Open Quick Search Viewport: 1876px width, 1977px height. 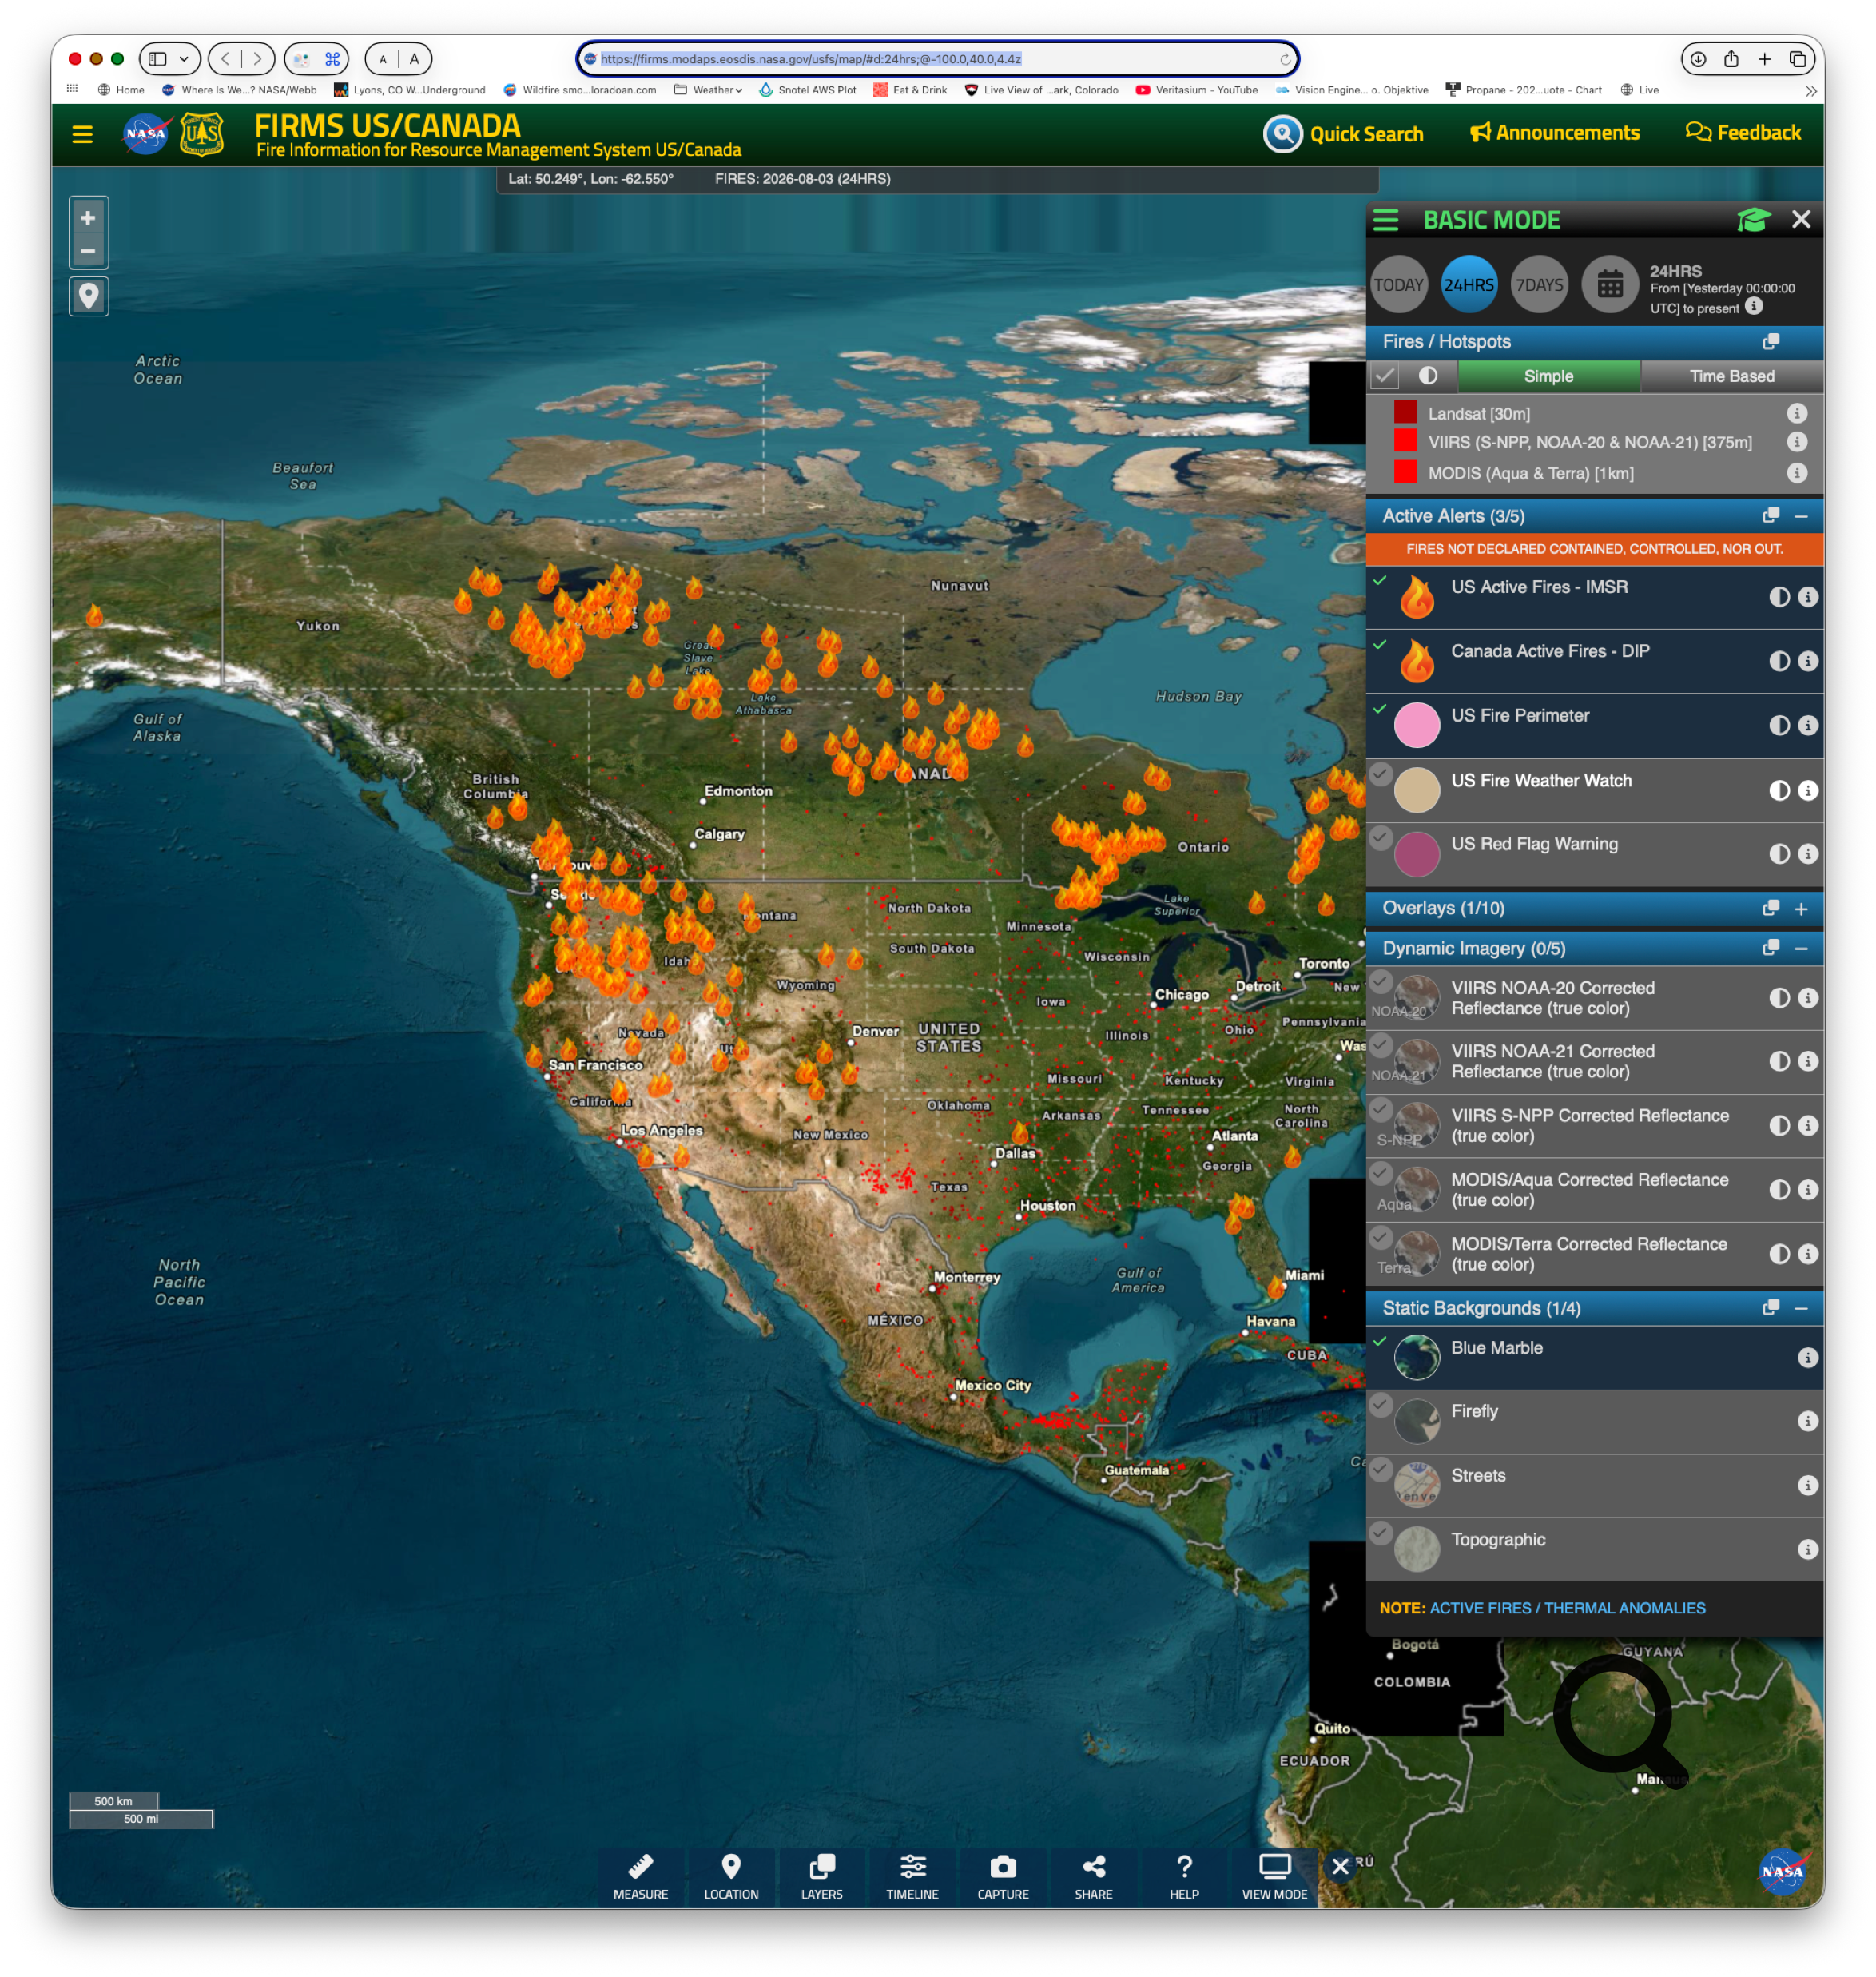tap(1343, 134)
